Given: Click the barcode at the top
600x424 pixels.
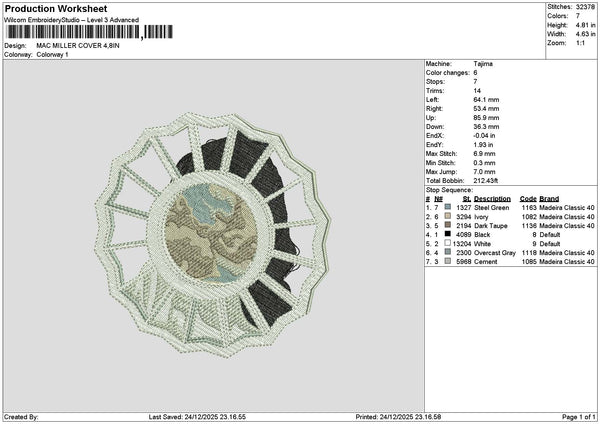Looking at the screenshot, I should click(x=90, y=32).
